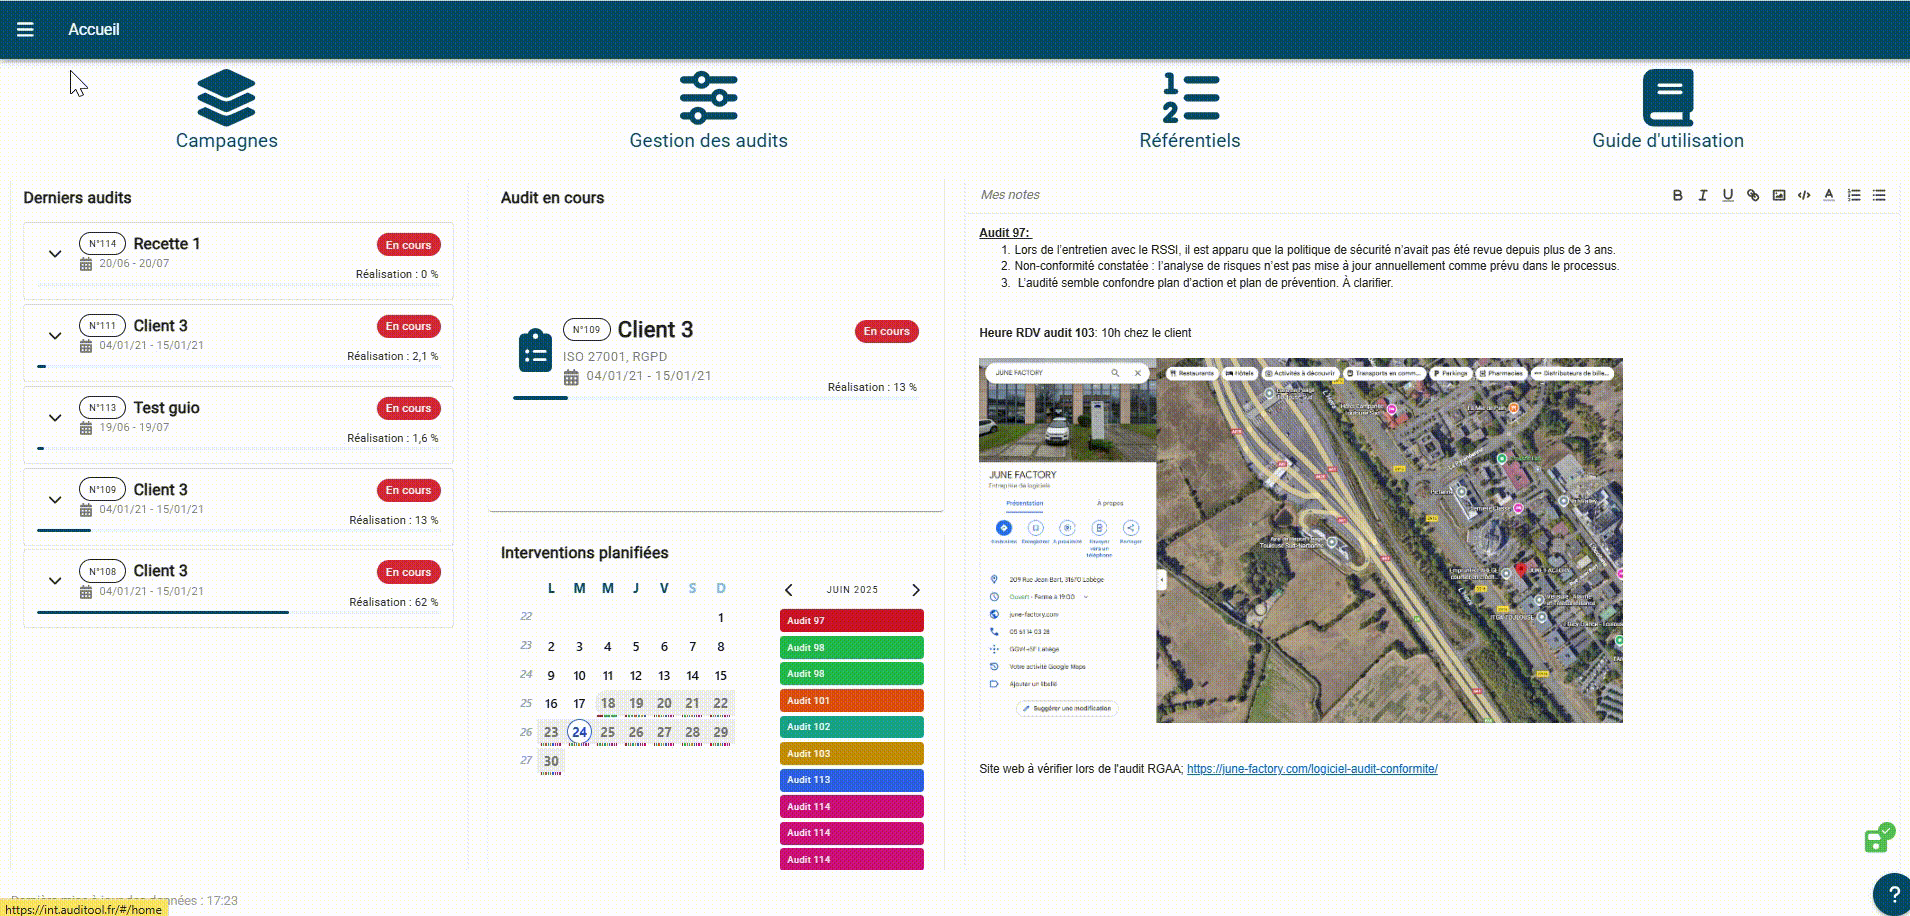1910x916 pixels.
Task: Open the Référentiels page
Action: 1190,110
